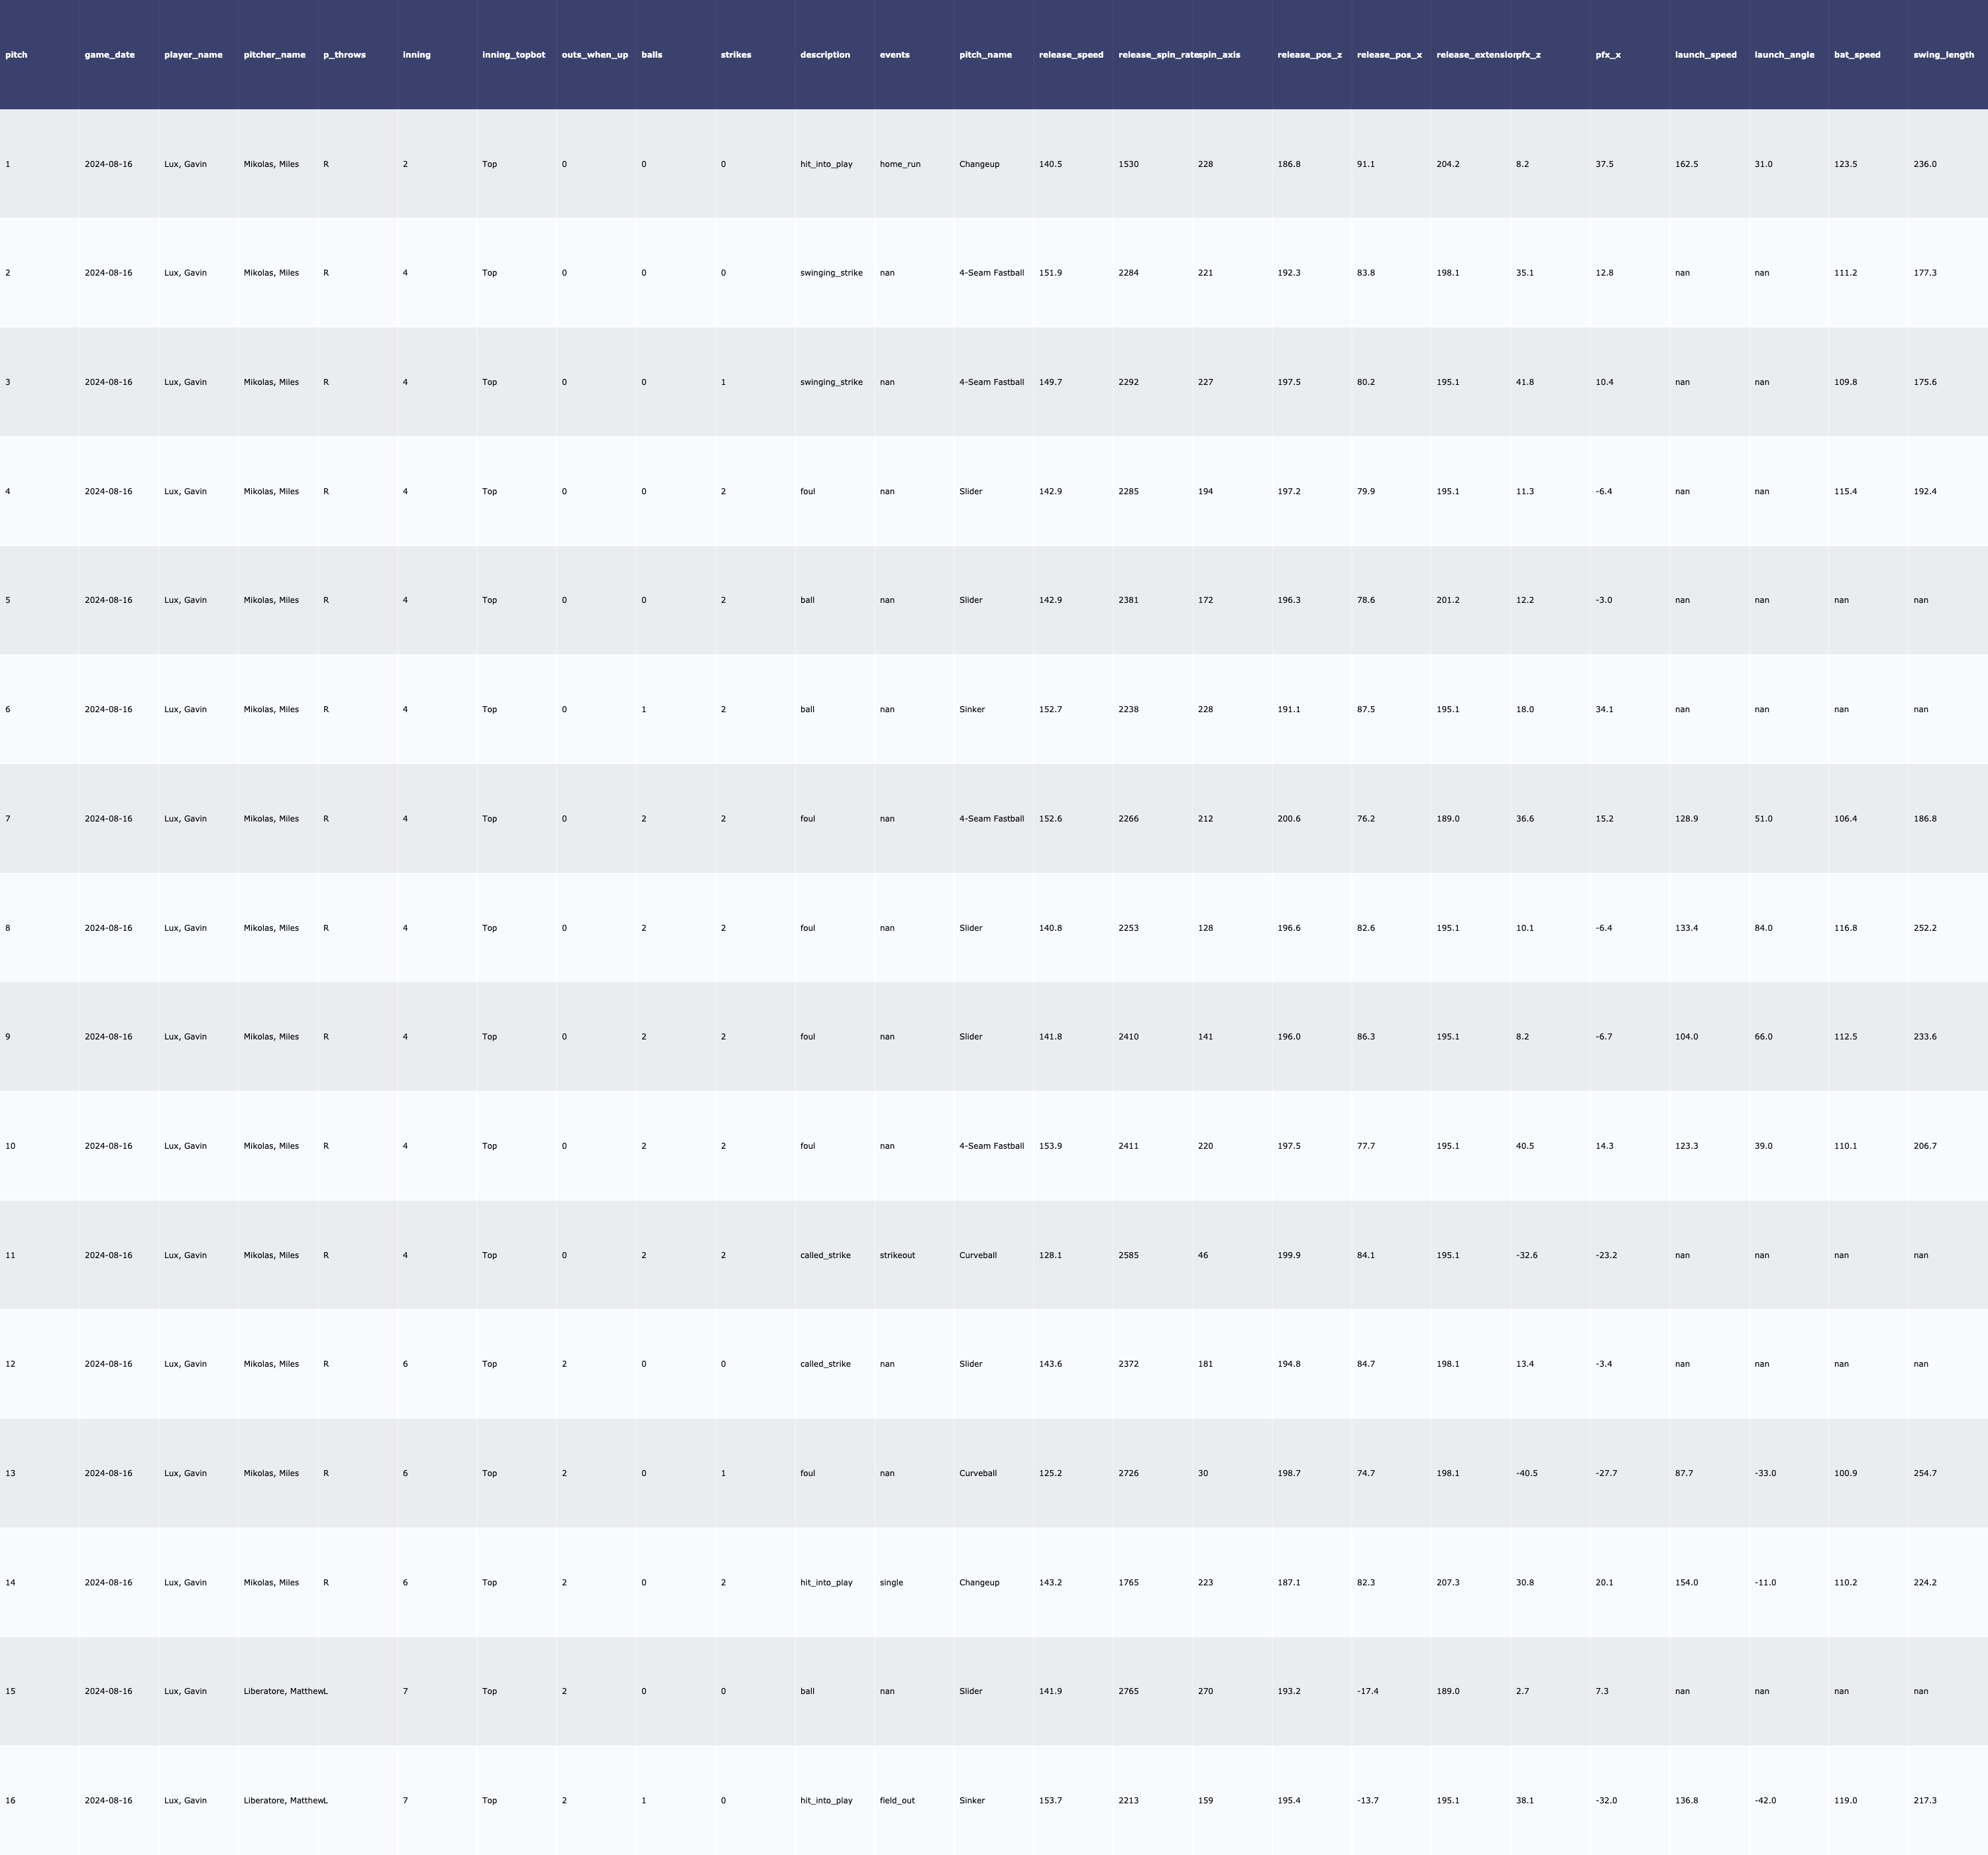Click the Sinker pitch name in row 6
Viewport: 1988px width, 1855px height.
(971, 709)
